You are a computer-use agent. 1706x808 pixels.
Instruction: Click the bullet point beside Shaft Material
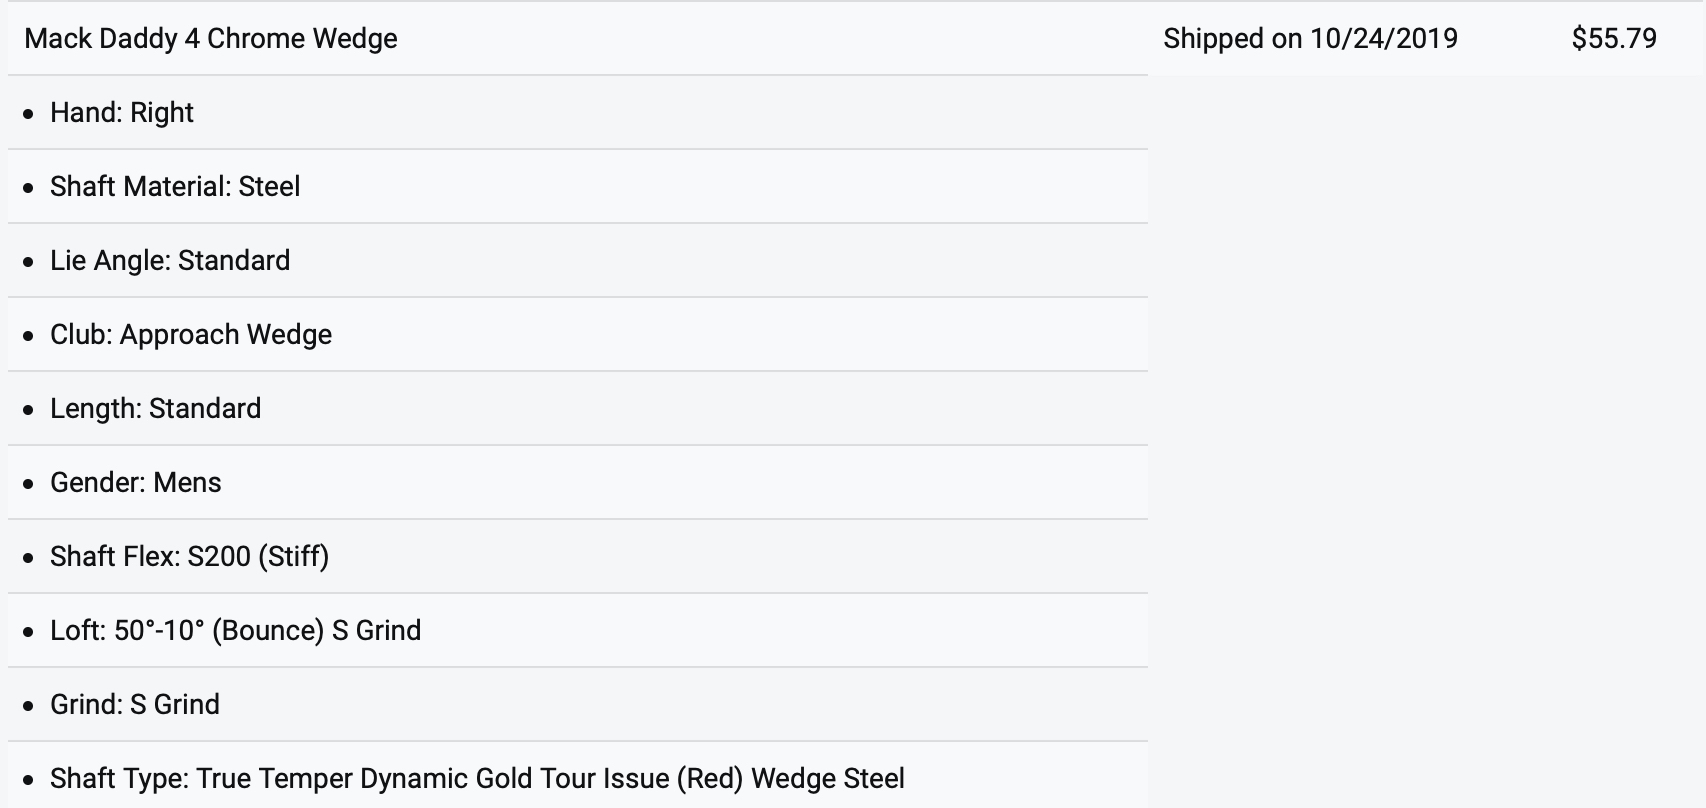(x=29, y=188)
